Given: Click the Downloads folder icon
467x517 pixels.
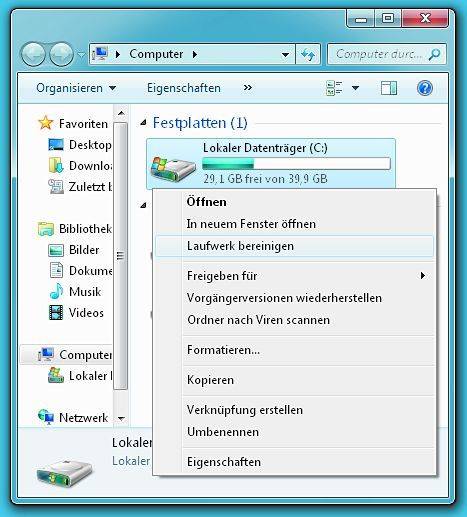Looking at the screenshot, I should (x=56, y=165).
